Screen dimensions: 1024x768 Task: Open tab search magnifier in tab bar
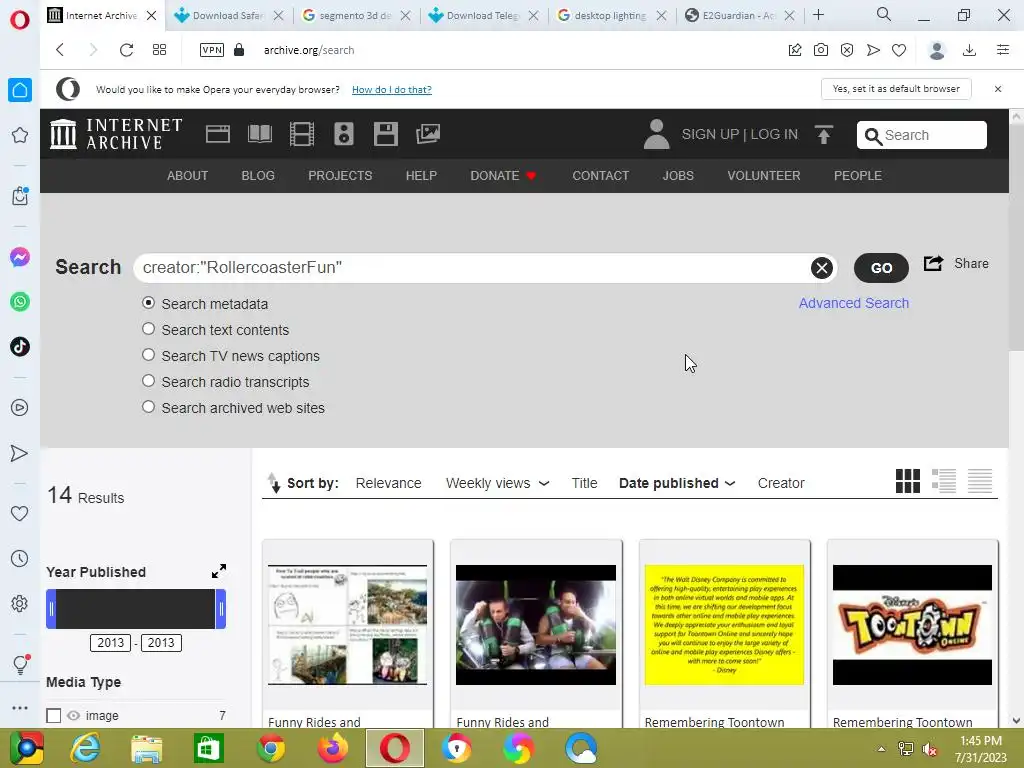884,14
